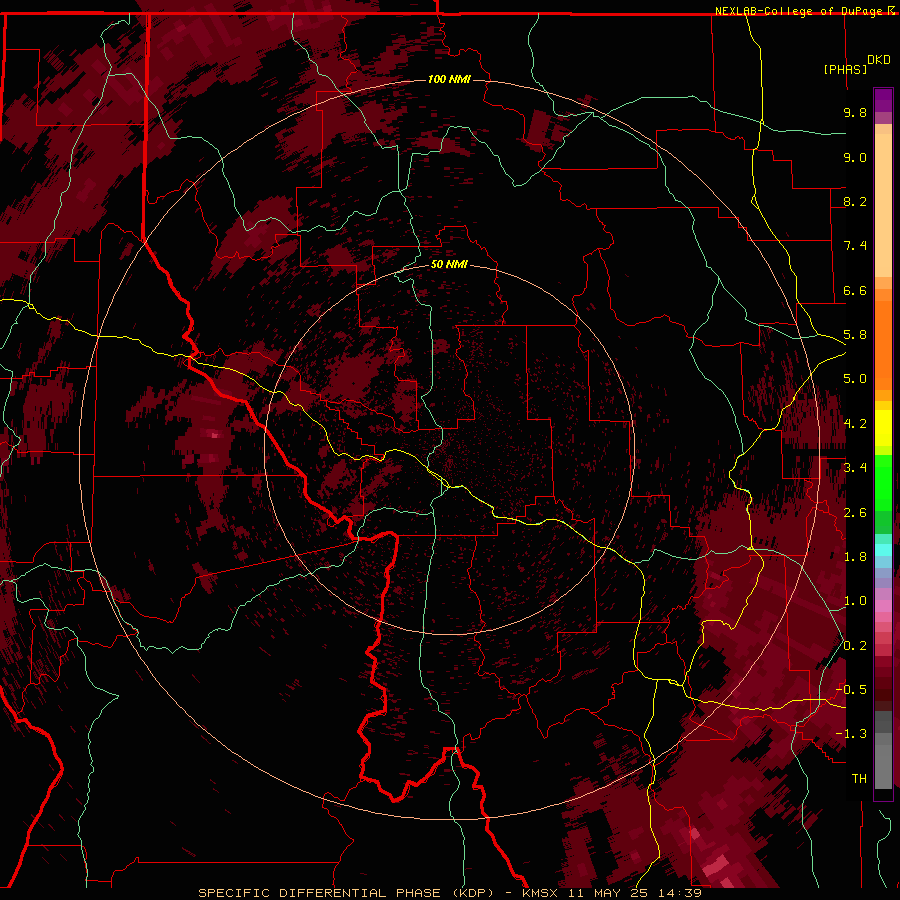The image size is (900, 900).
Task: Select the -0.5 scale value
Action: (851, 690)
